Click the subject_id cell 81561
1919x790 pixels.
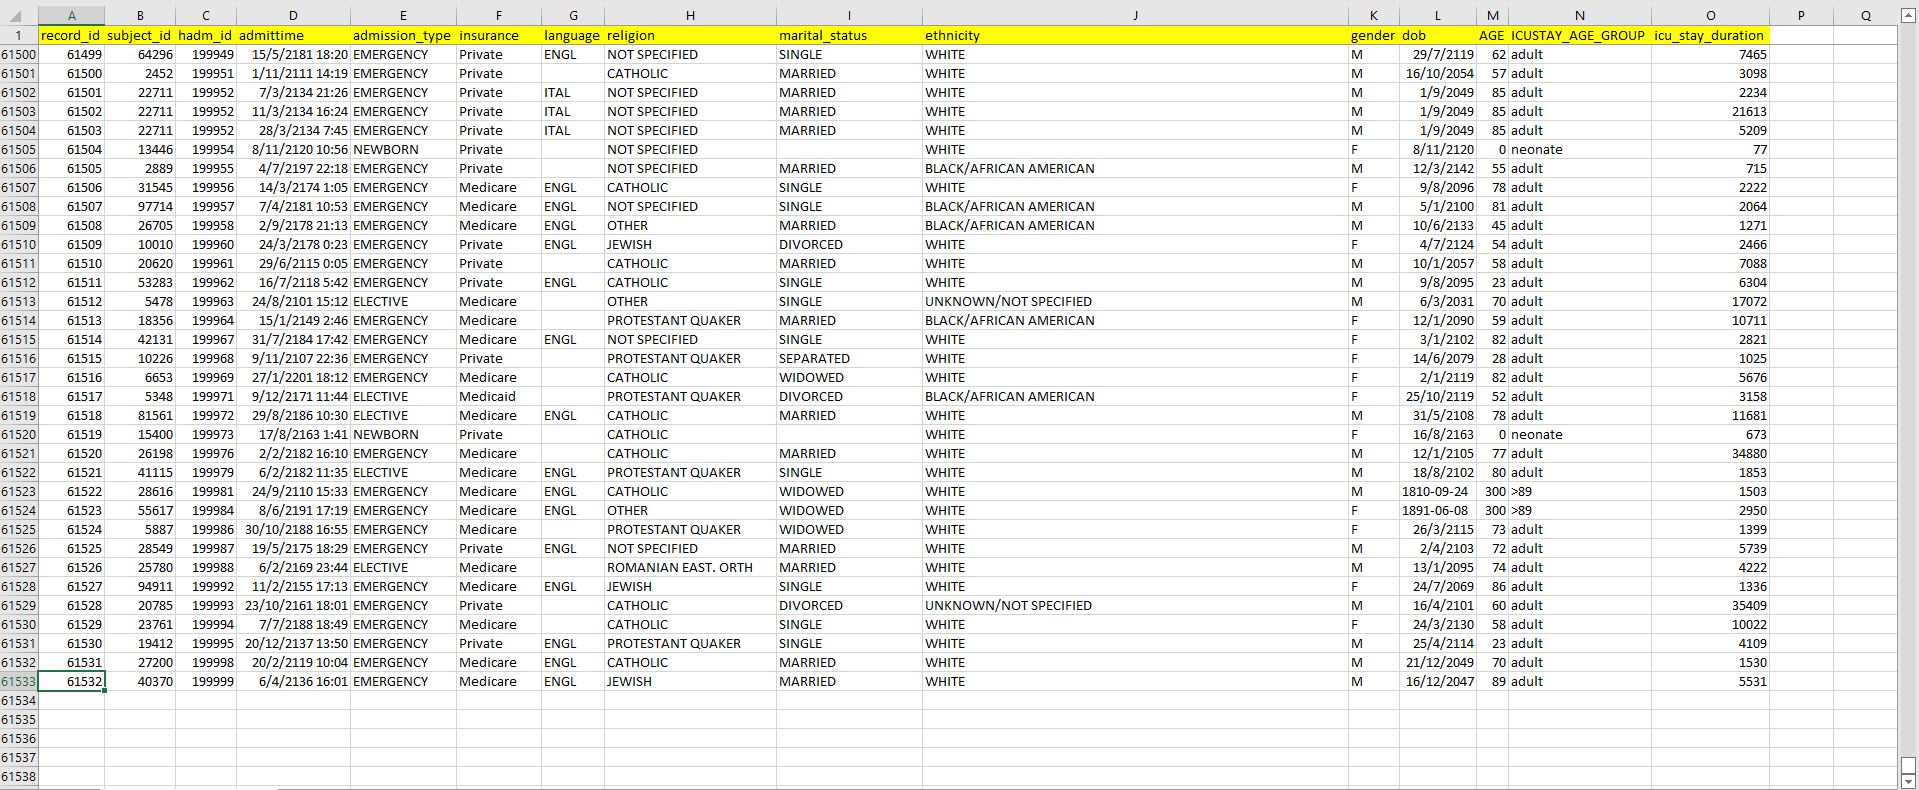[140, 415]
